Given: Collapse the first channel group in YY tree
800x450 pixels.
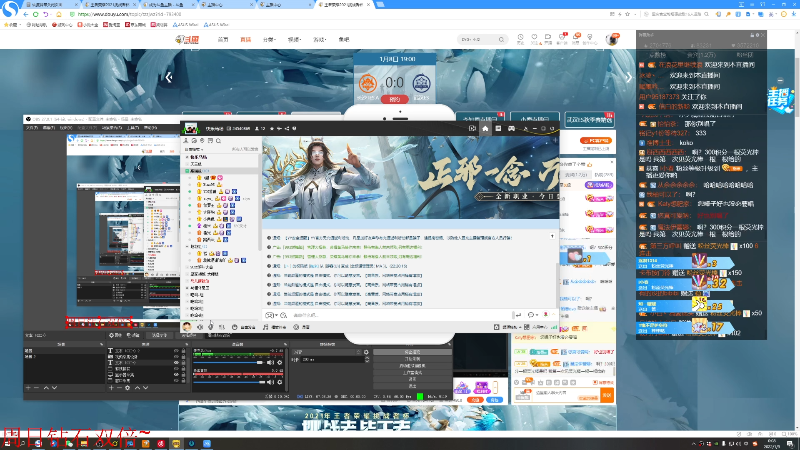Looking at the screenshot, I should point(187,157).
